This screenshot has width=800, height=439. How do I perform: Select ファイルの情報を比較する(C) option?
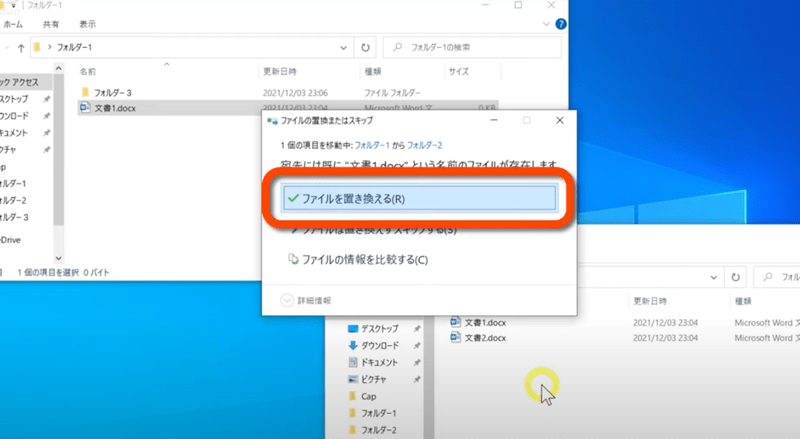359,259
